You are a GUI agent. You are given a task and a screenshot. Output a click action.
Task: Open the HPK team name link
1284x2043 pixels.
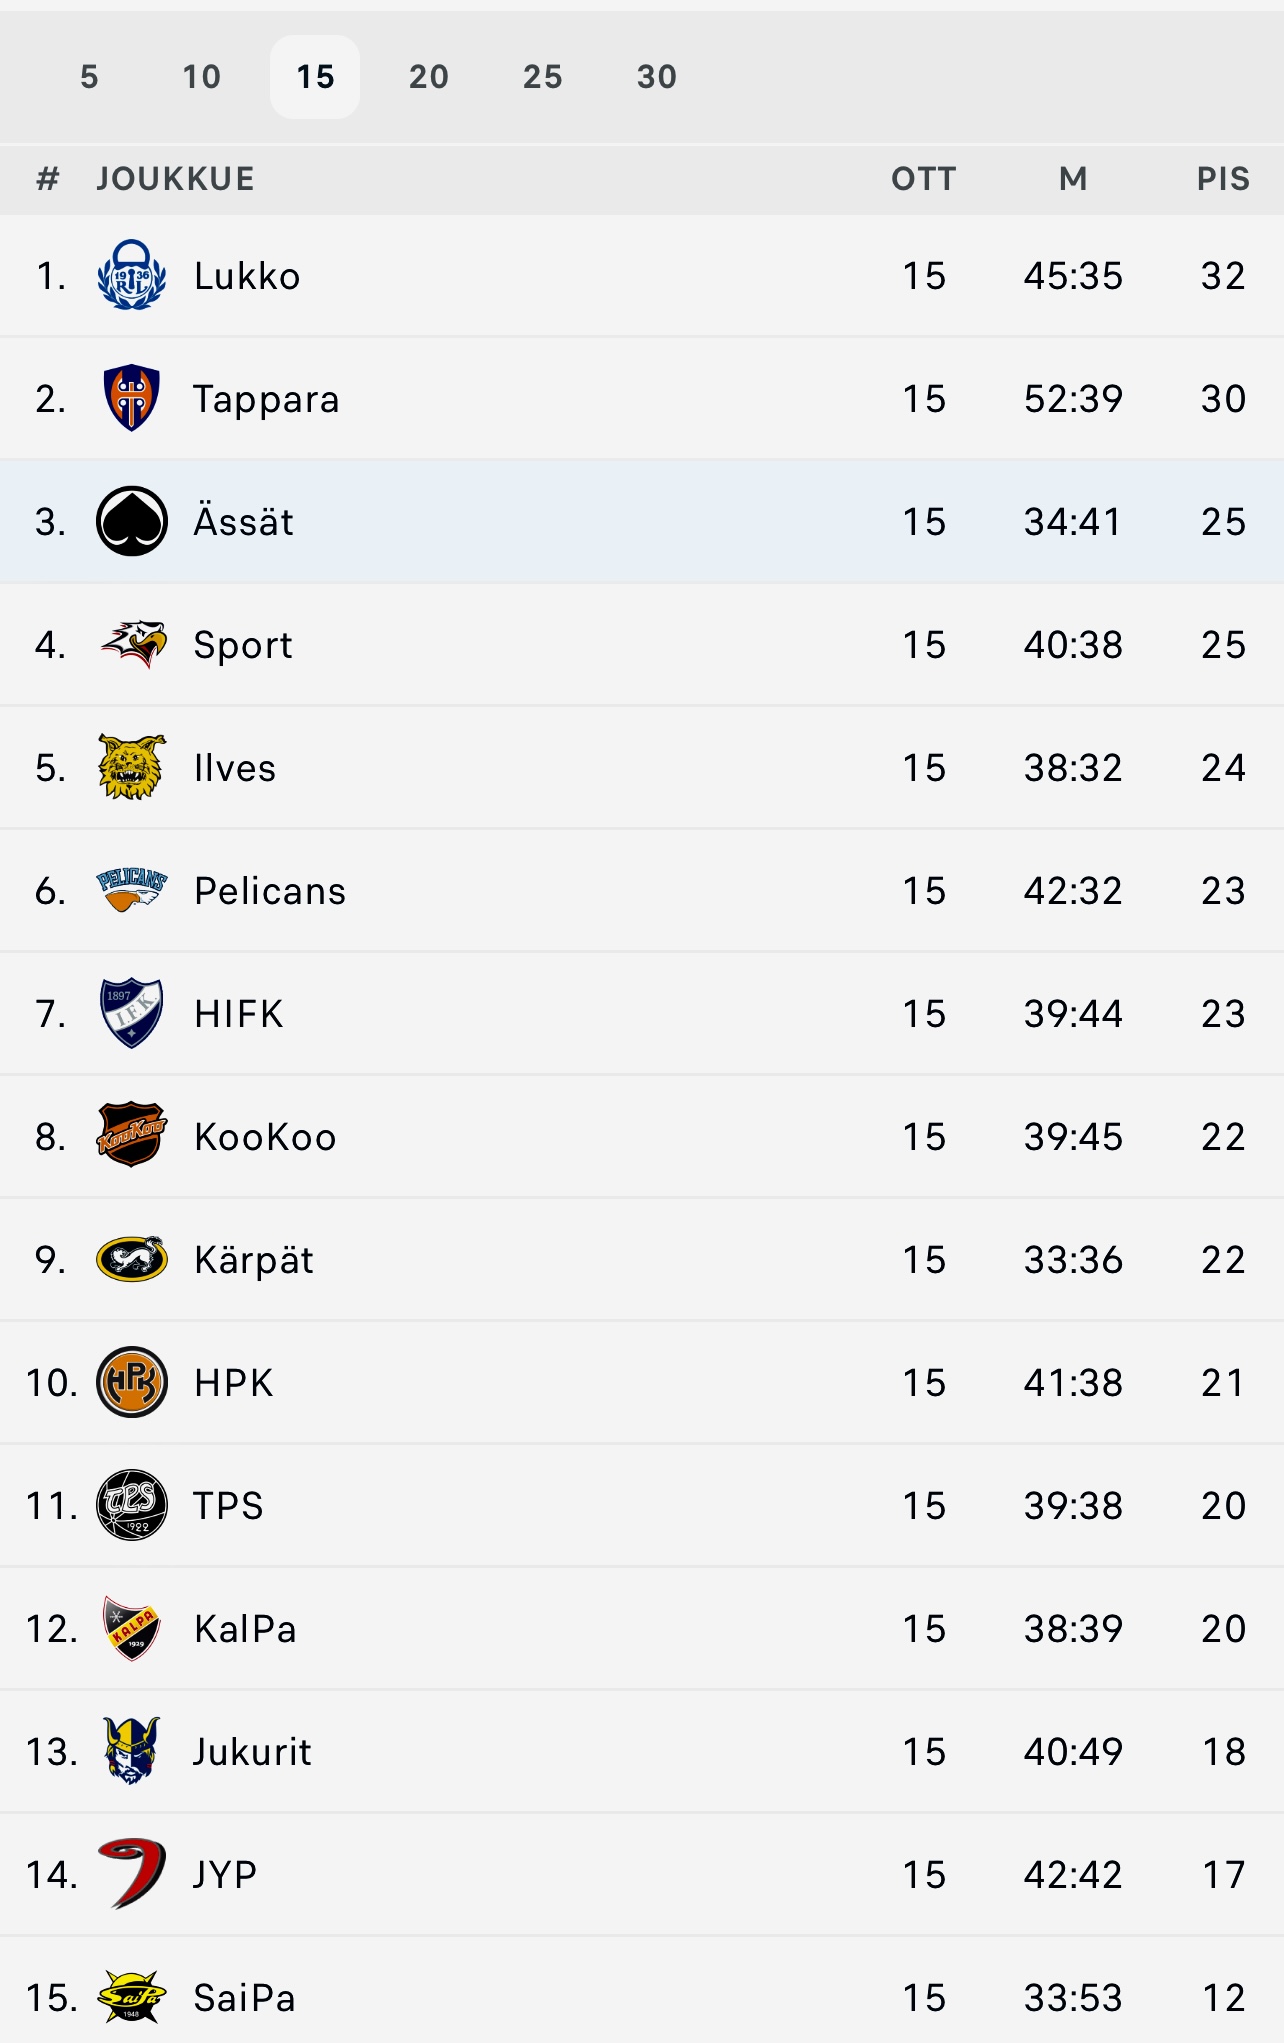point(233,1382)
